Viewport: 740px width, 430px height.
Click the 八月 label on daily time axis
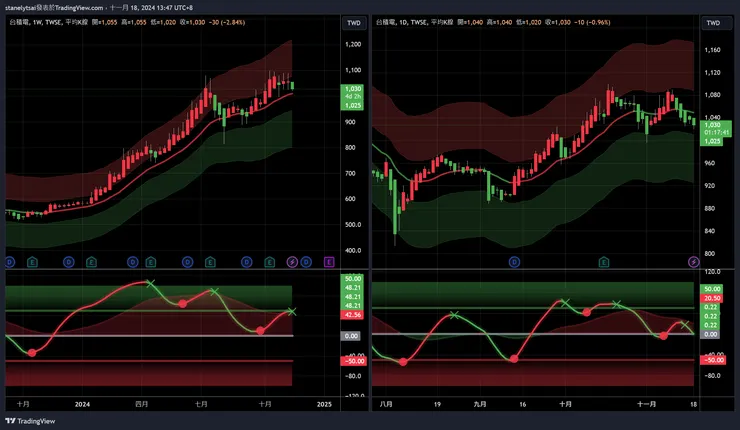pos(386,404)
